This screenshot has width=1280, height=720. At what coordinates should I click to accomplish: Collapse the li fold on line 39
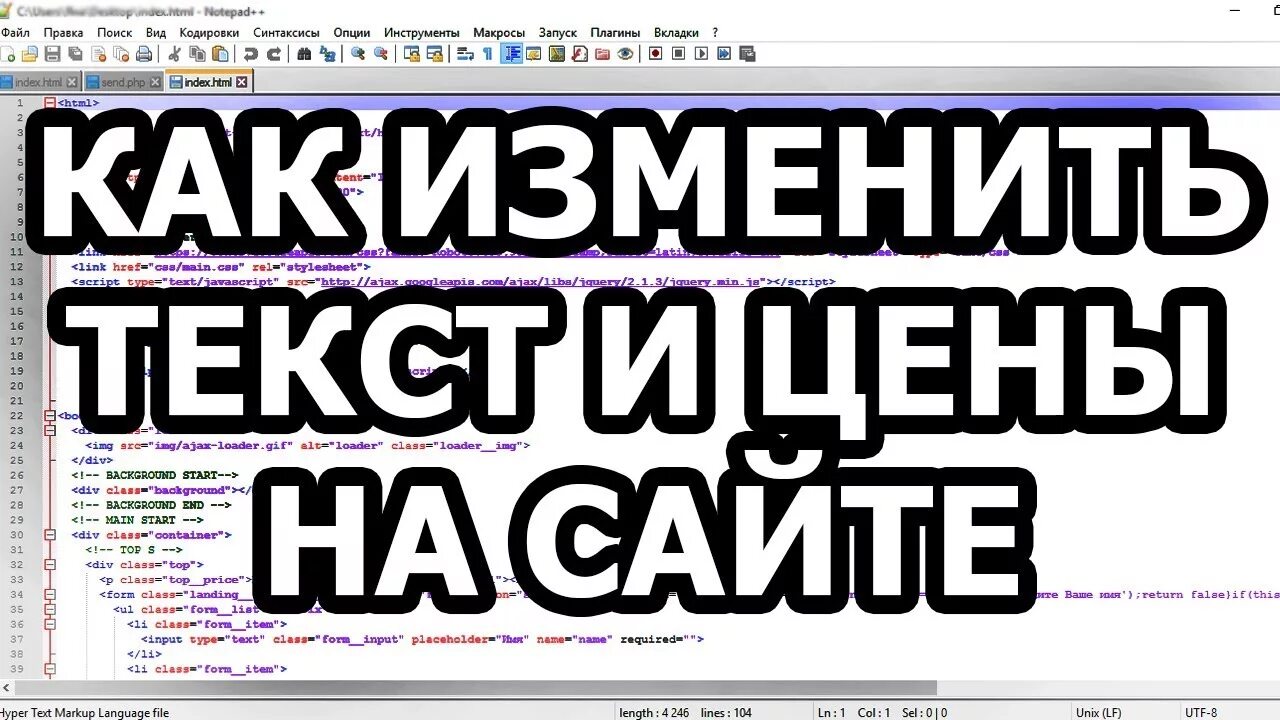coord(50,668)
